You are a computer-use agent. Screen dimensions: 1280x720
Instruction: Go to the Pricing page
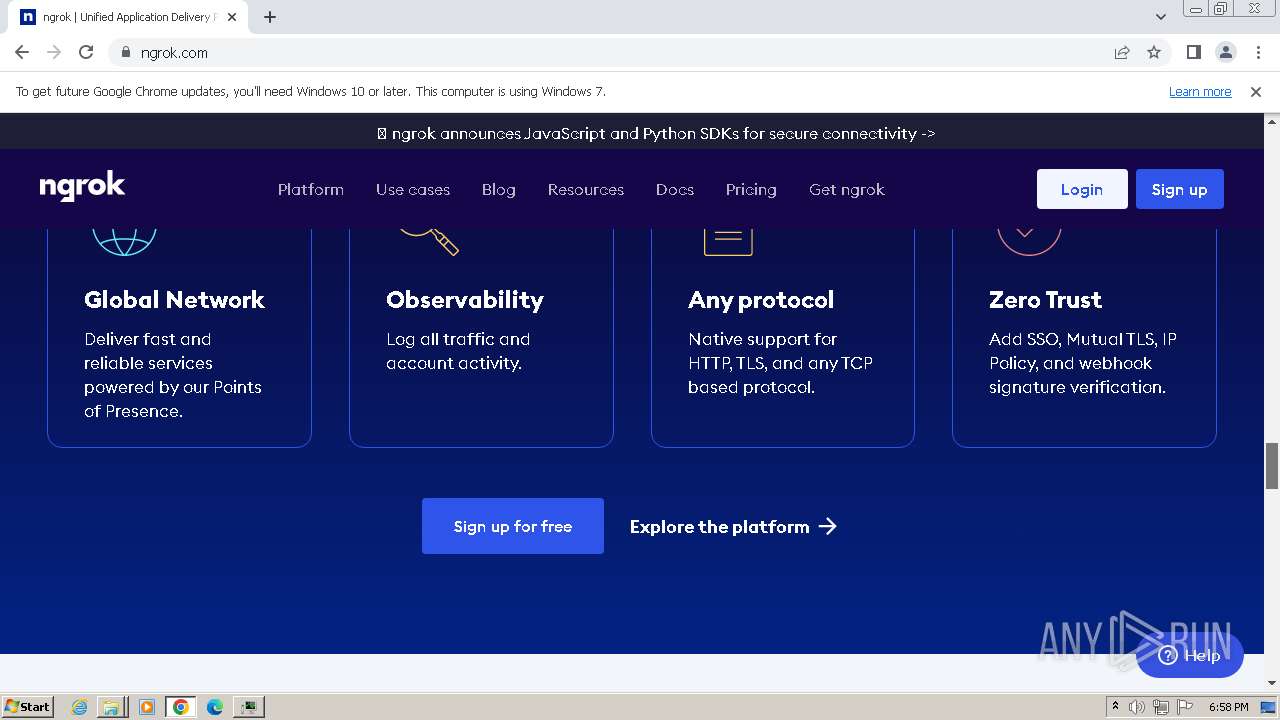[x=751, y=189]
